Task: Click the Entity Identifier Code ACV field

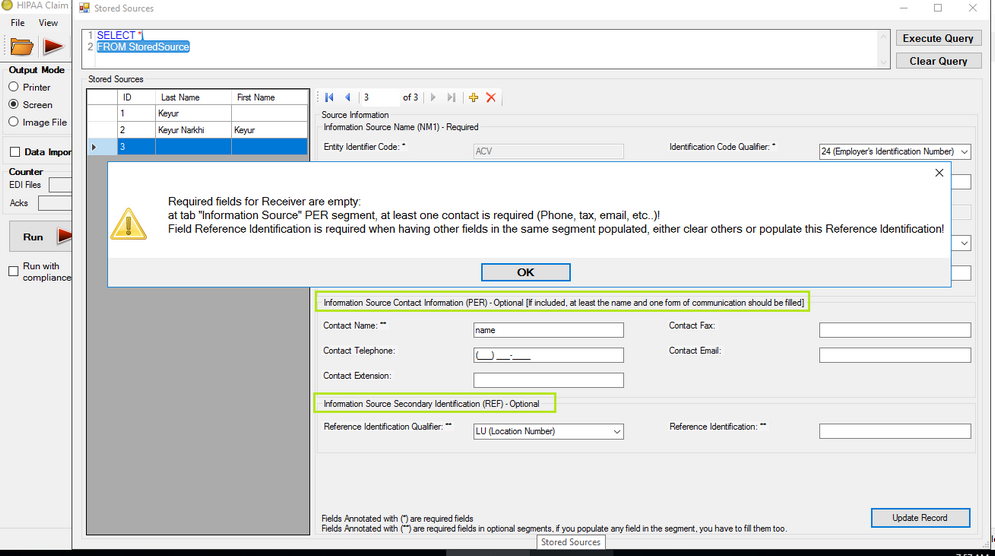Action: pyautogui.click(x=548, y=151)
